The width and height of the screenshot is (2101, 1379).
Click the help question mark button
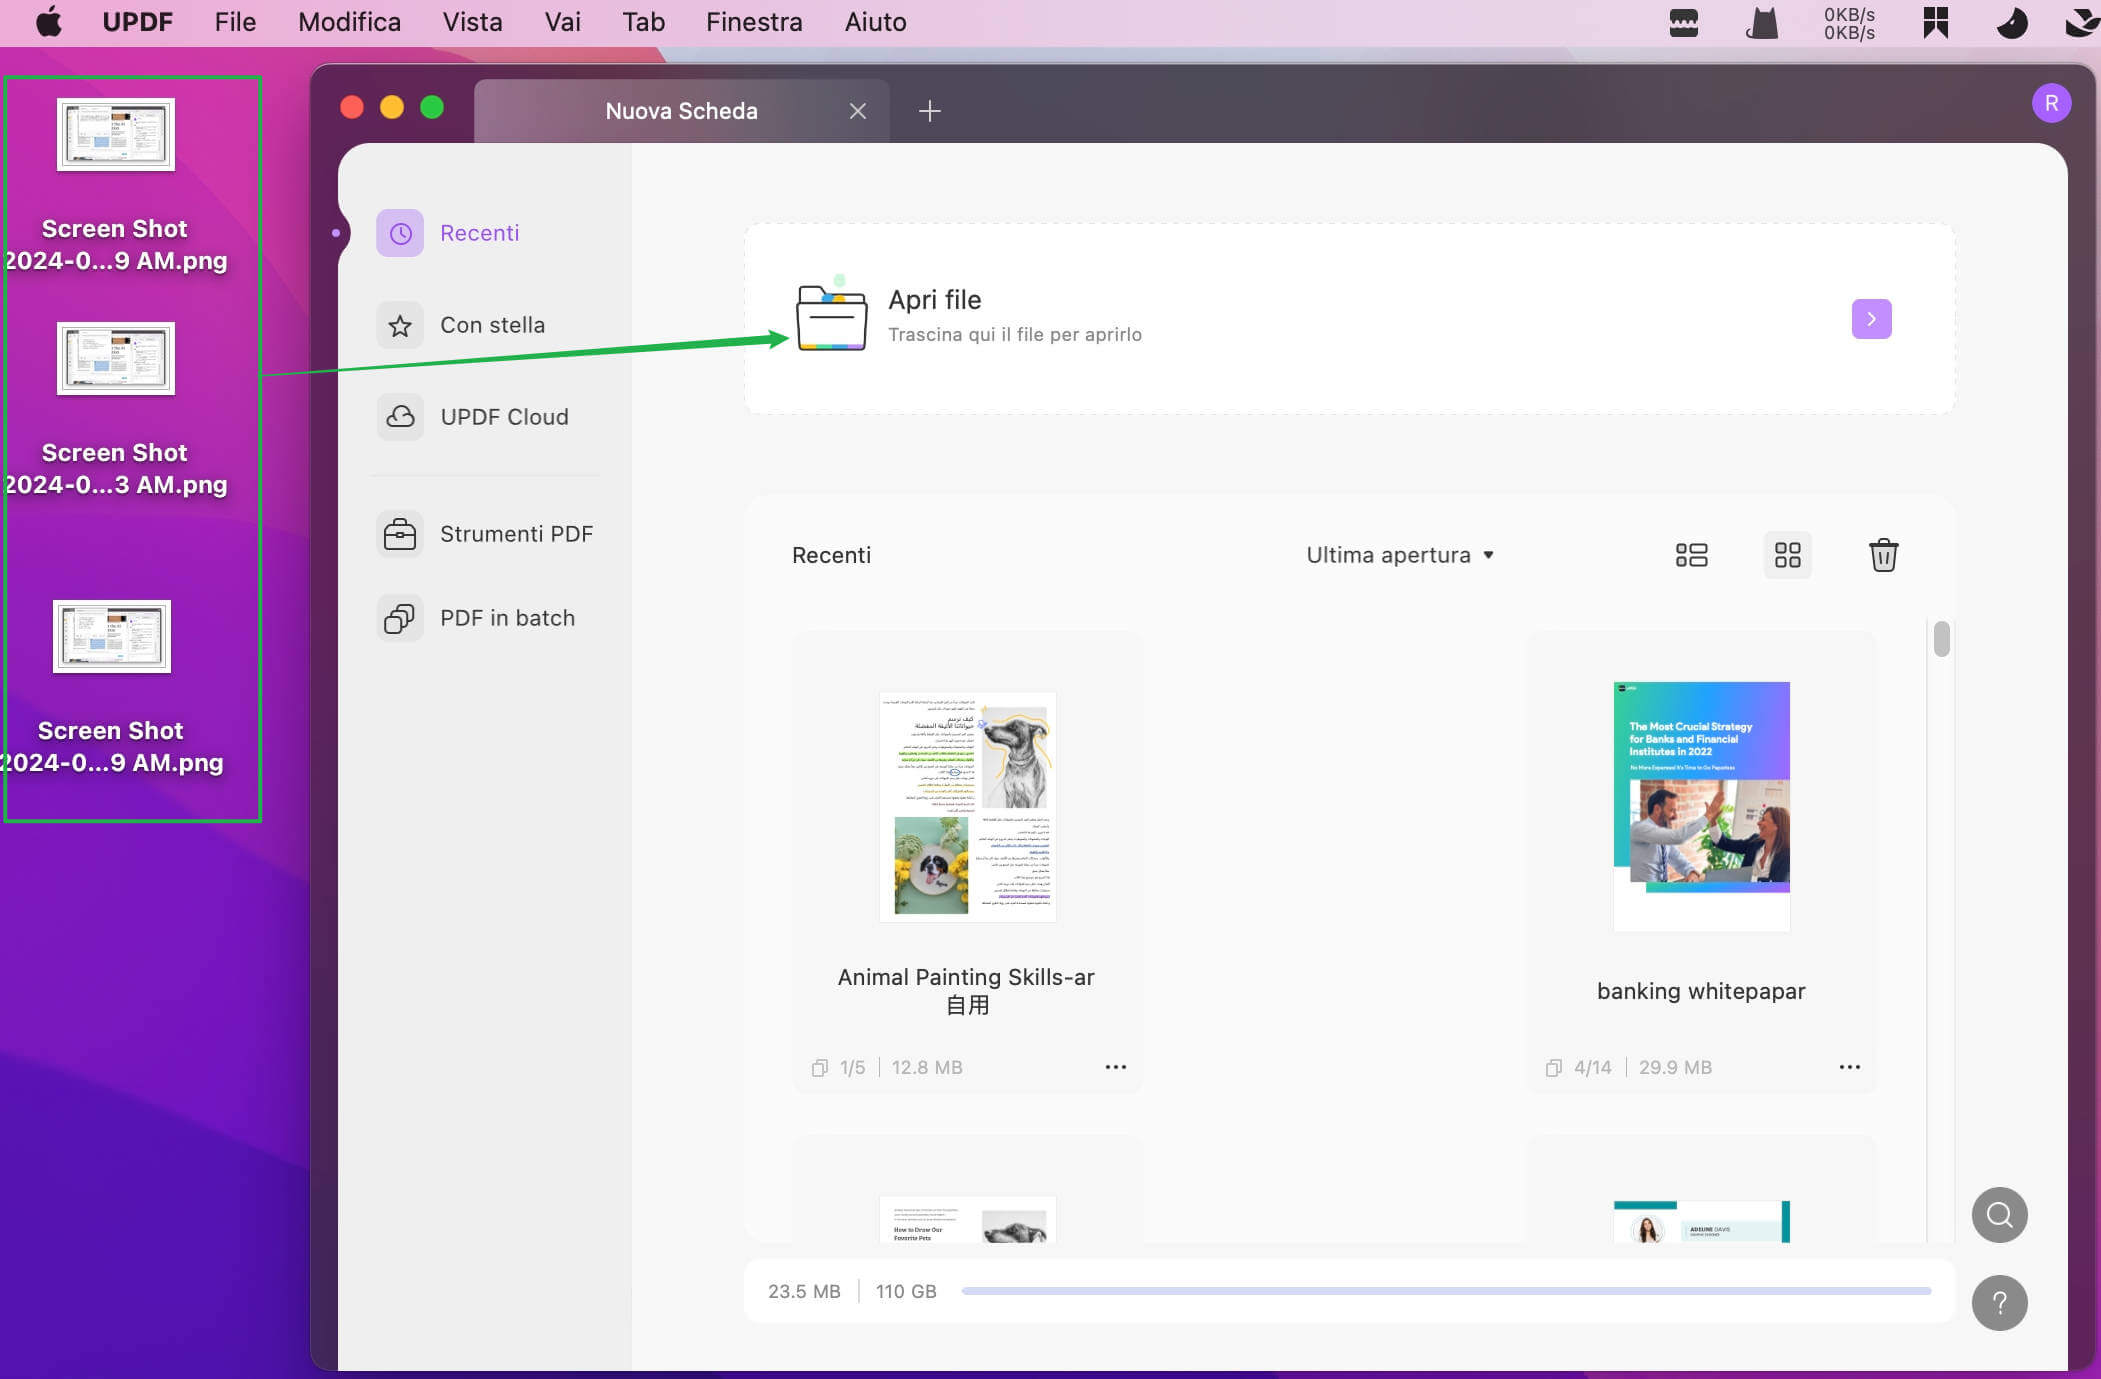pos(1999,1303)
